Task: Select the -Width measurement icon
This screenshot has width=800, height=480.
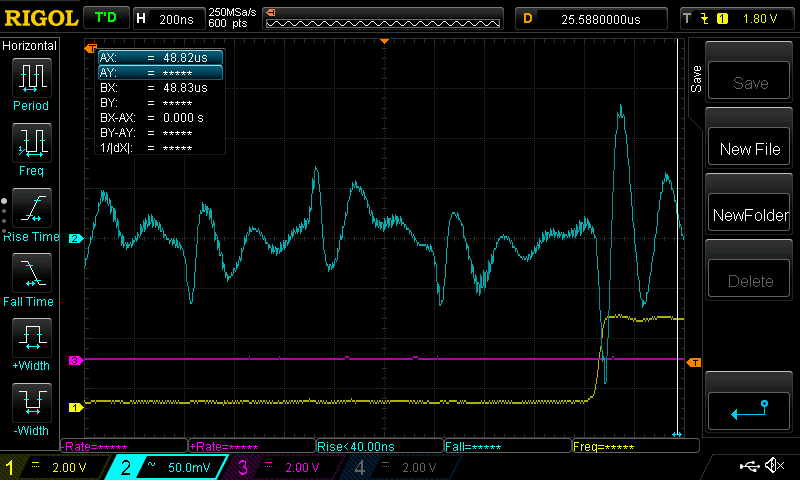Action: click(x=32, y=403)
